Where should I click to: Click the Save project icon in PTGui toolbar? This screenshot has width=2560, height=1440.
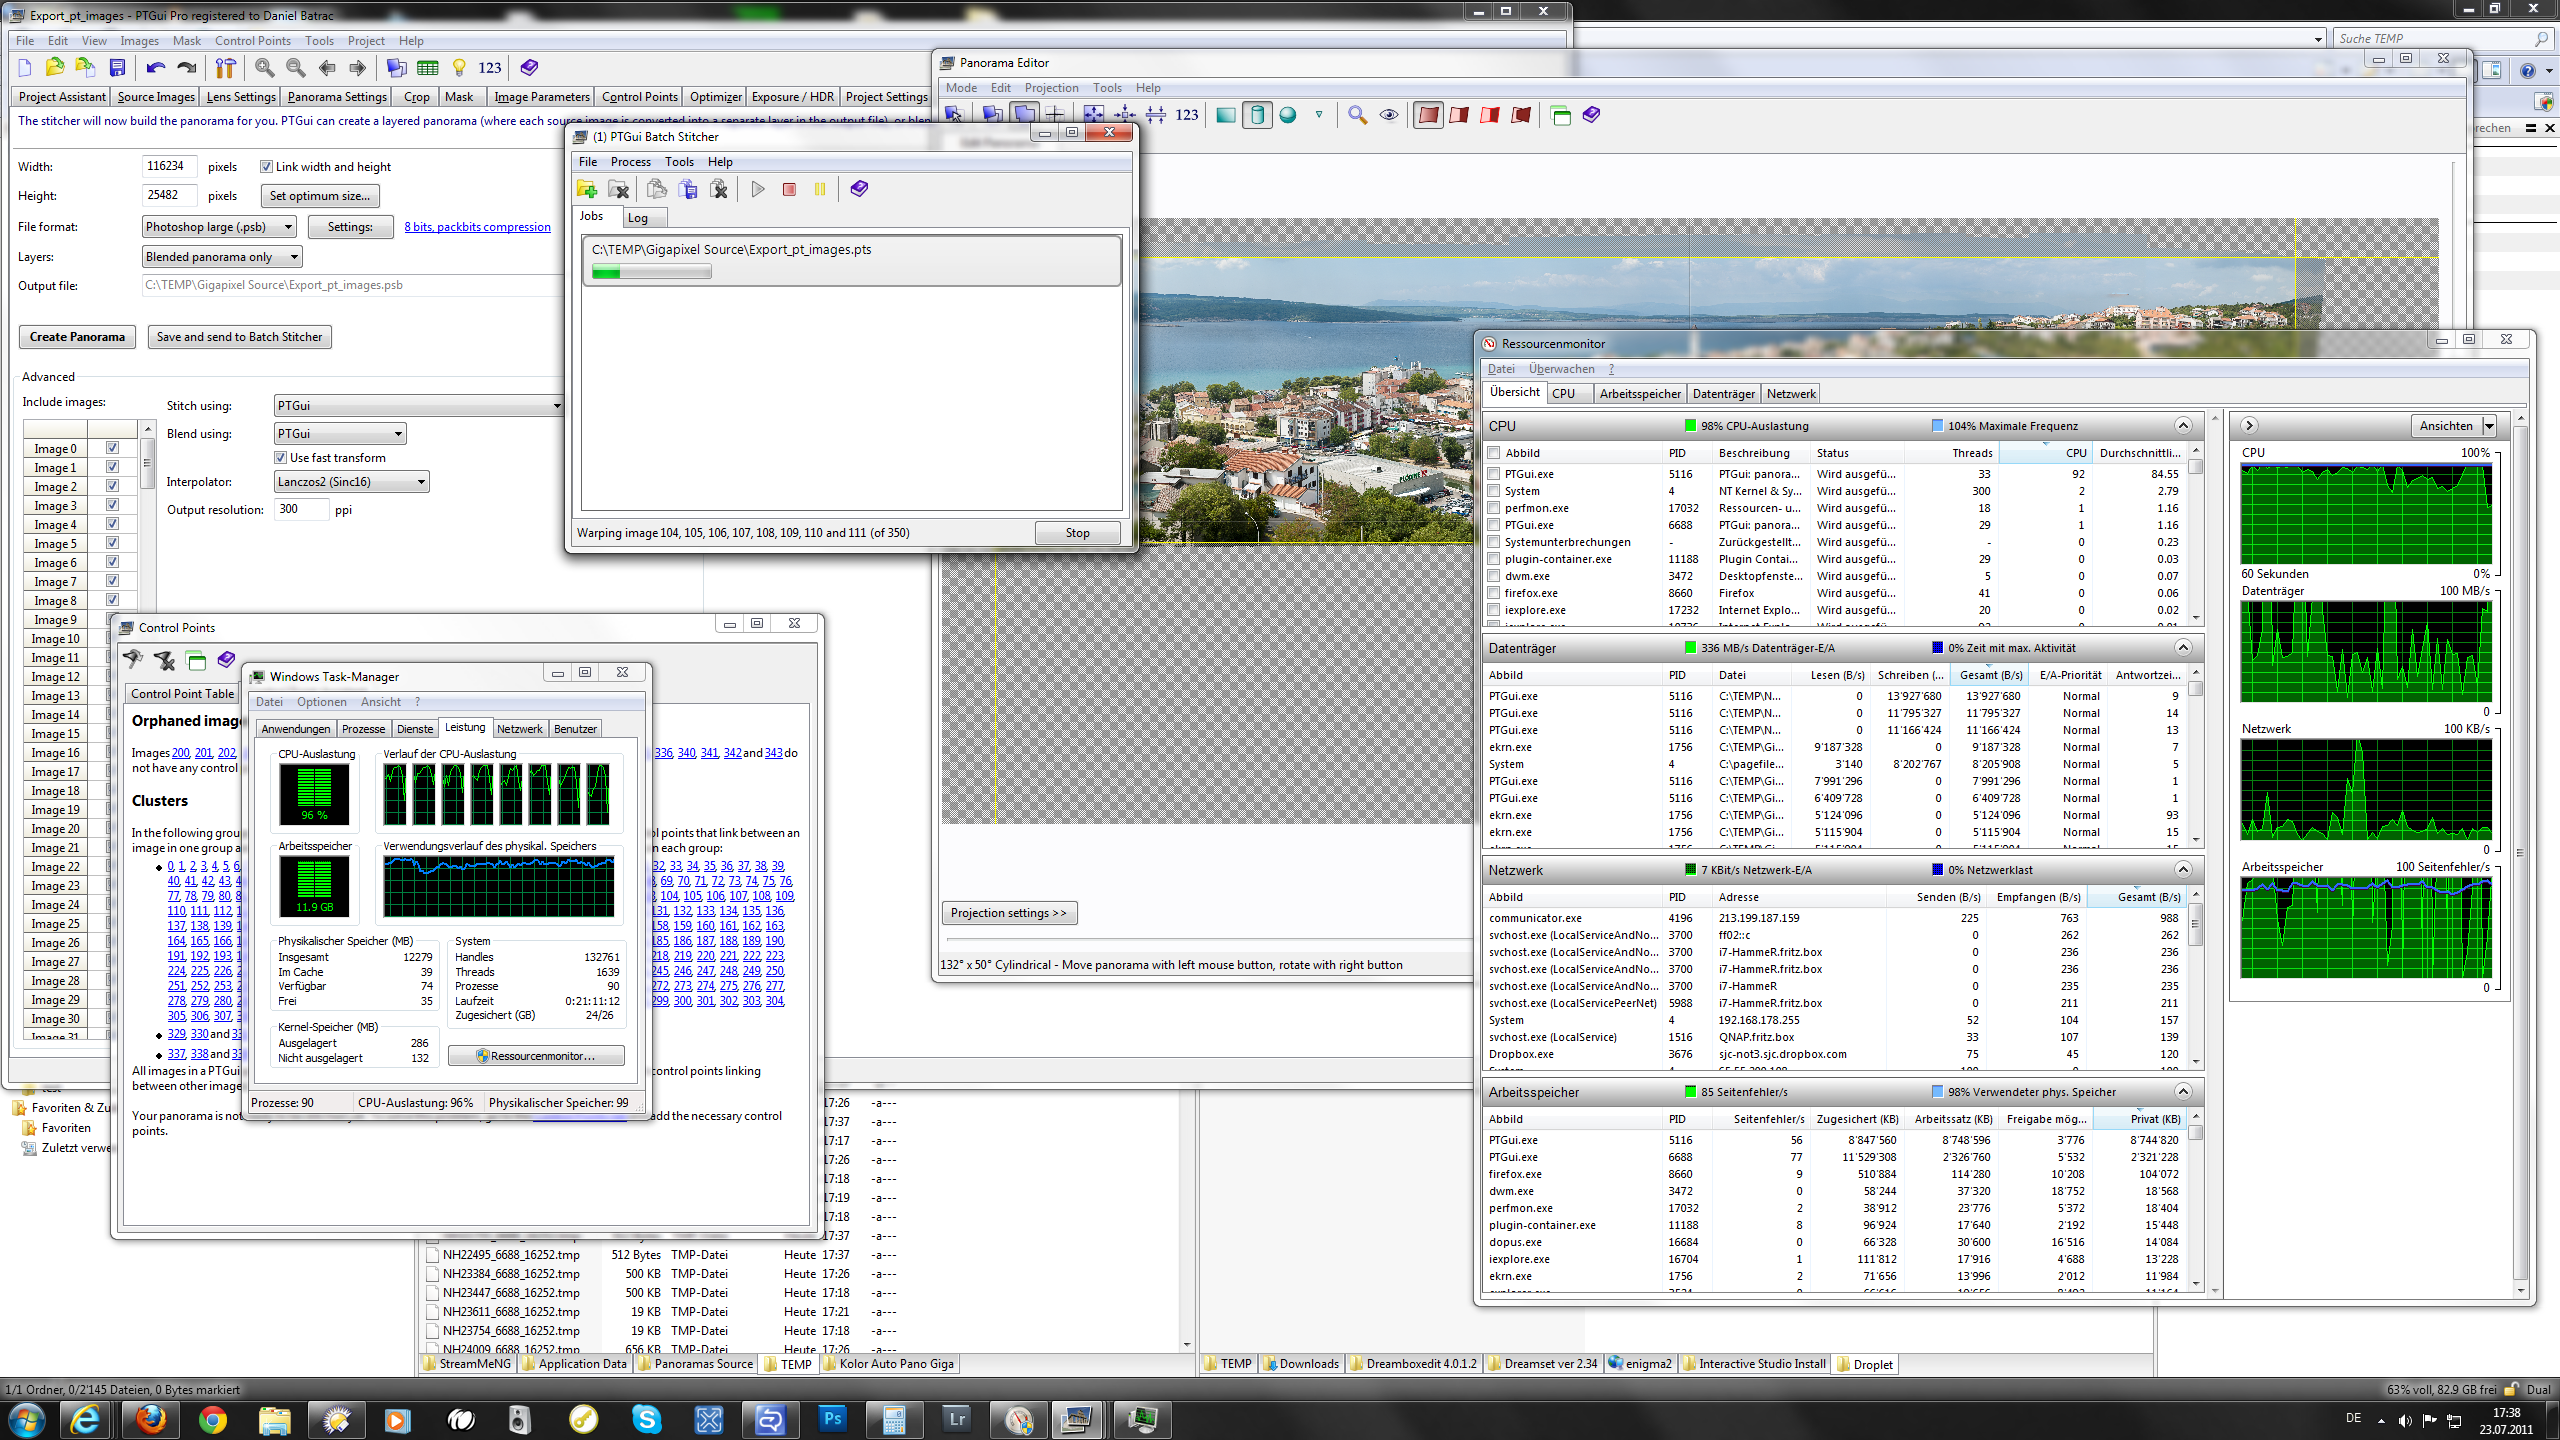tap(118, 68)
